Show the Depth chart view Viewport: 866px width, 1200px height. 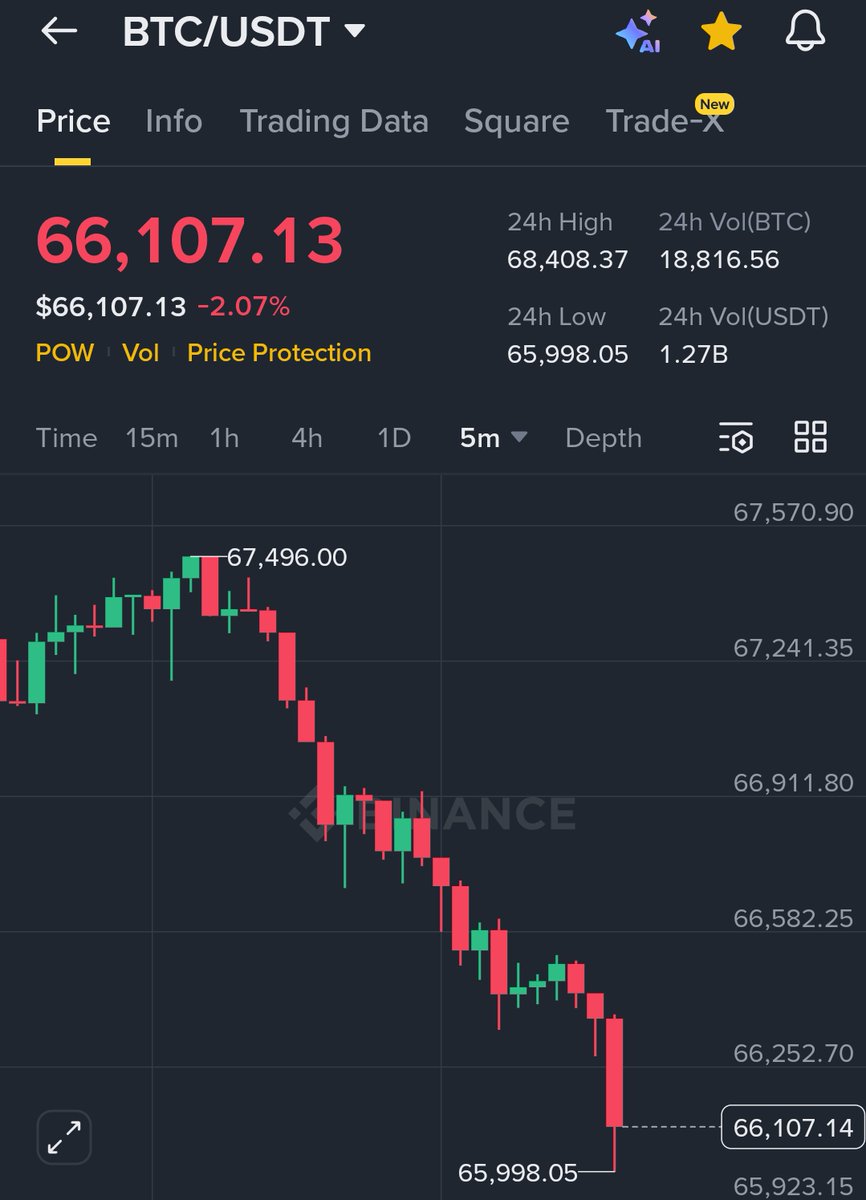tap(603, 438)
